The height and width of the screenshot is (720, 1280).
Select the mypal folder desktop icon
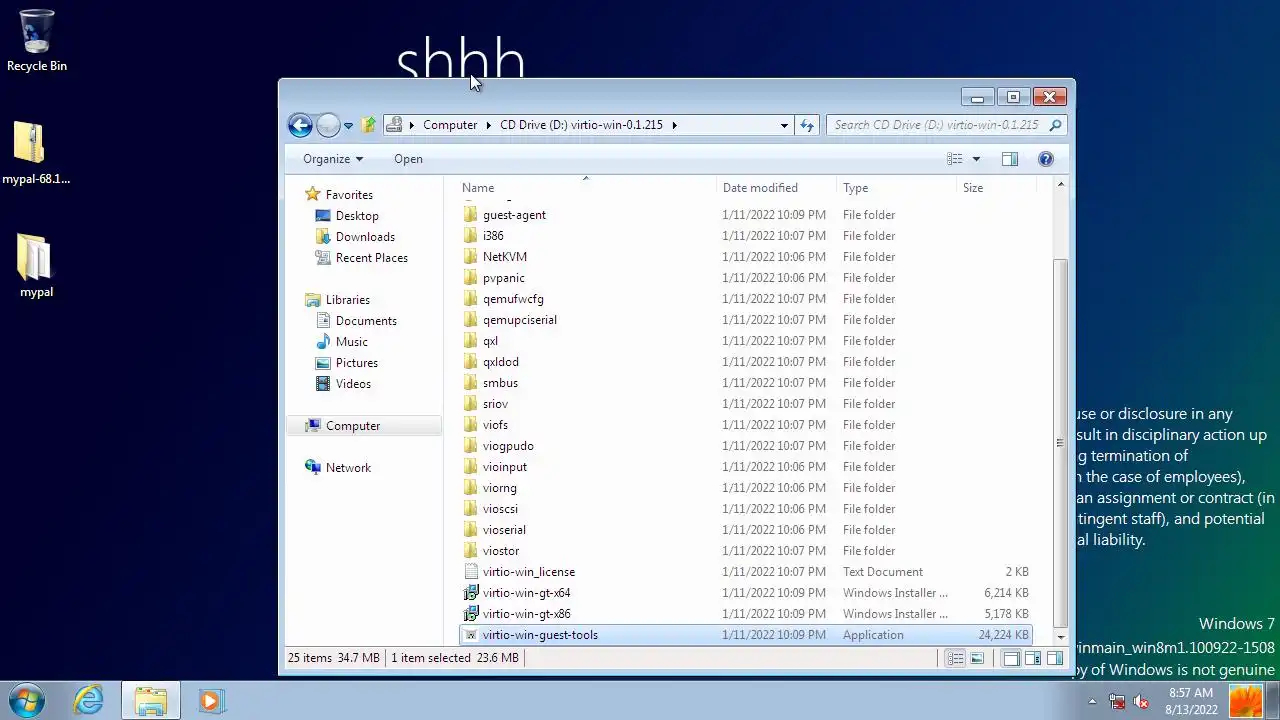36,267
